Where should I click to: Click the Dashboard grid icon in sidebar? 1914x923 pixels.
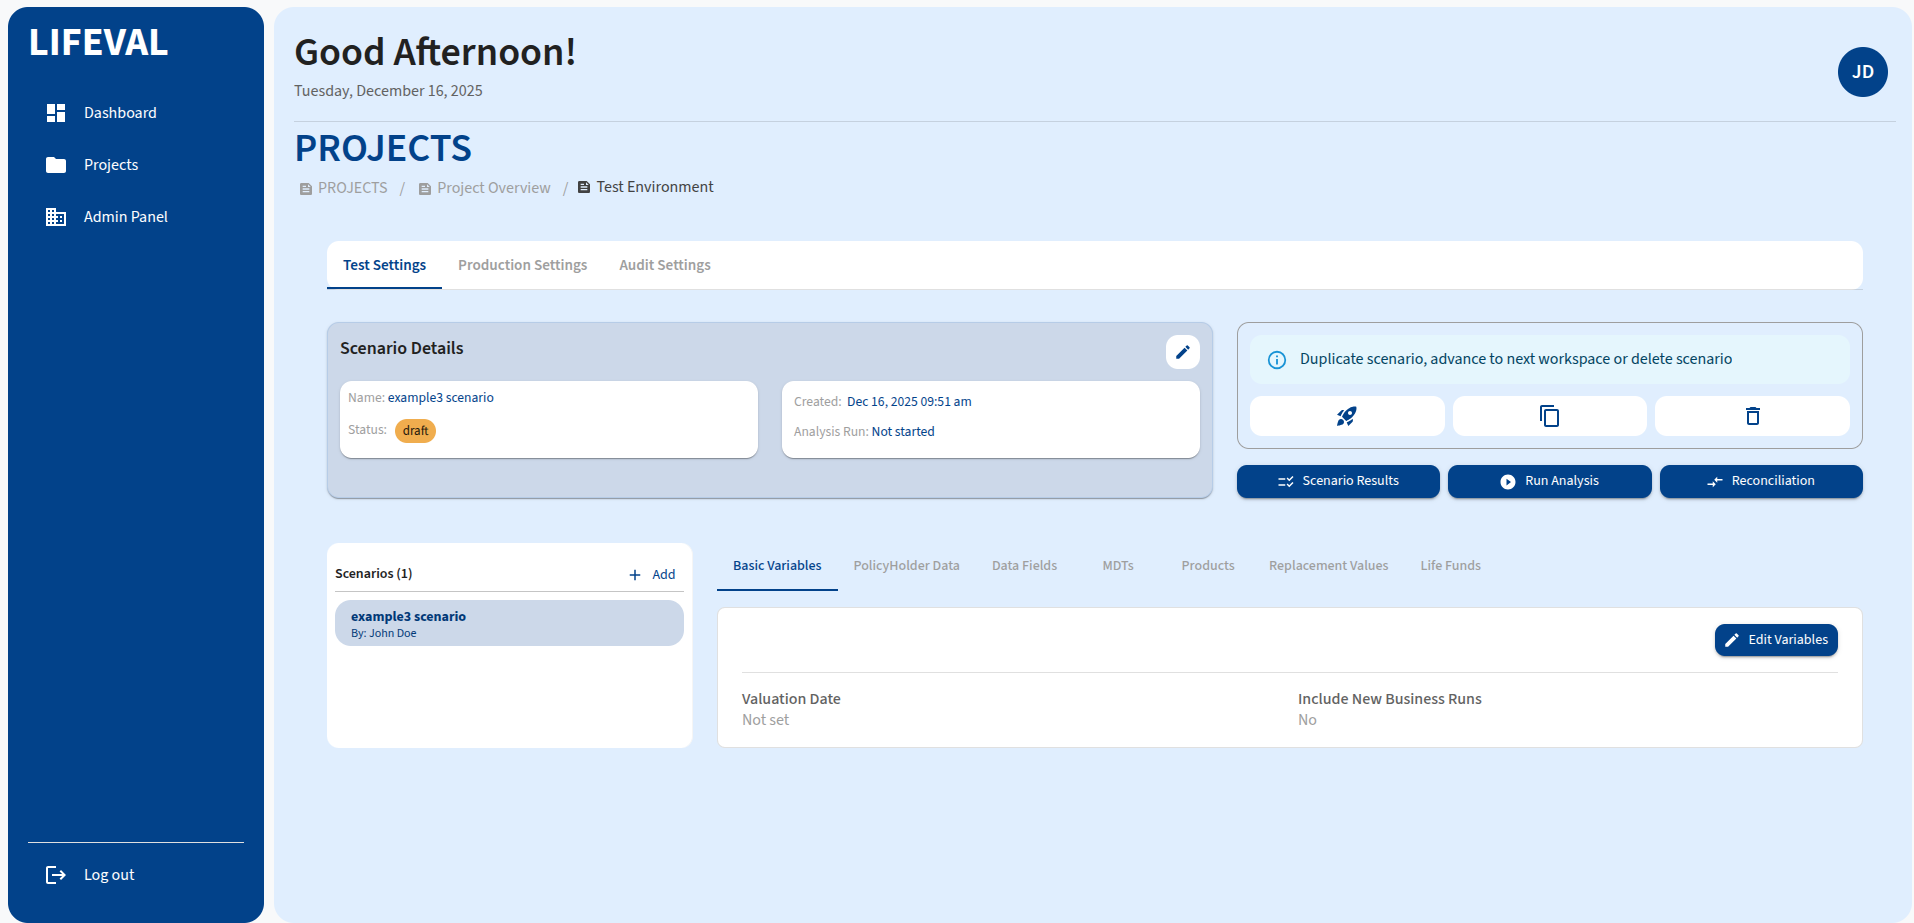tap(56, 113)
